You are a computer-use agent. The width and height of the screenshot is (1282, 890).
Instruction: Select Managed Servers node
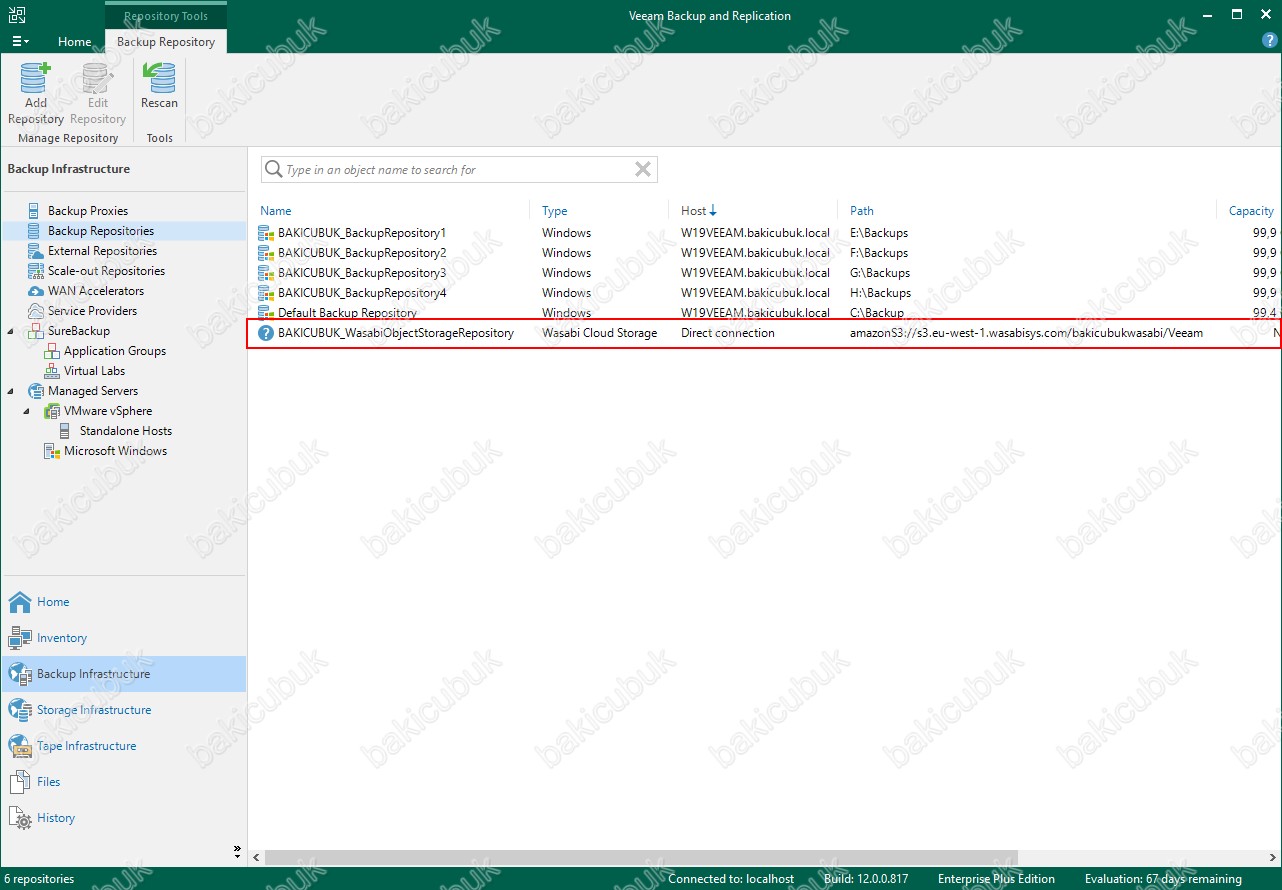click(x=93, y=391)
